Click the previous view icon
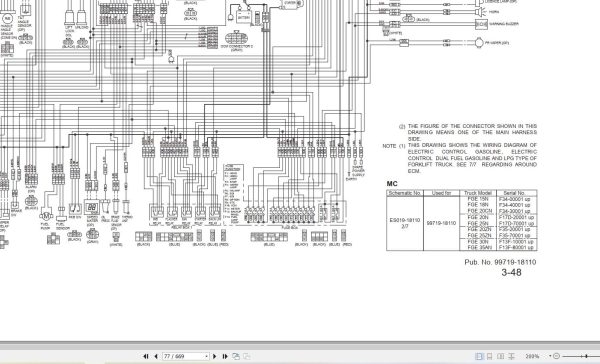 (x=236, y=356)
